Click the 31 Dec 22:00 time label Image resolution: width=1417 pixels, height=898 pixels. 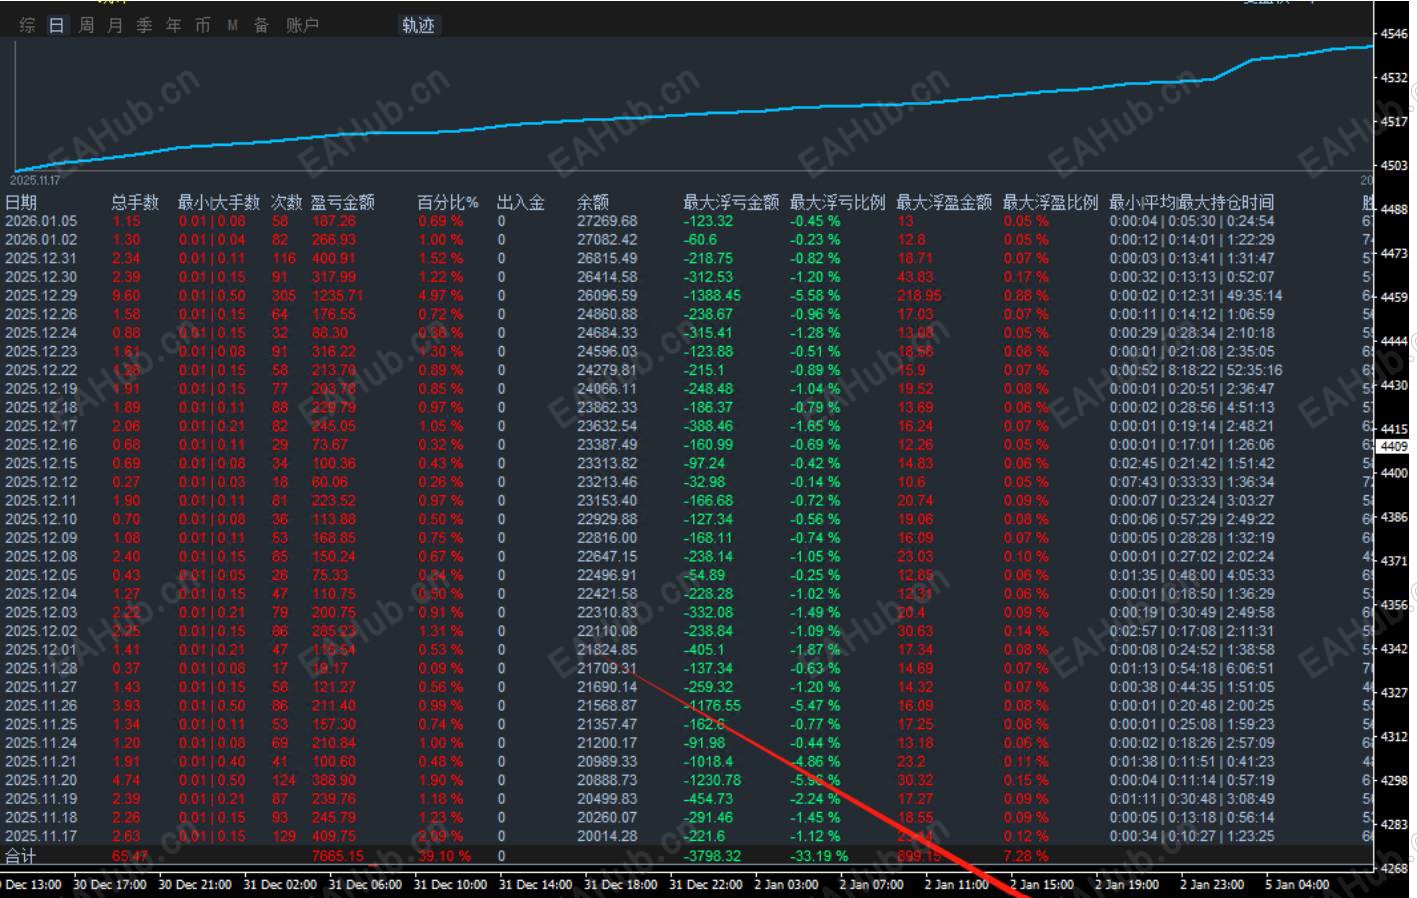click(705, 884)
